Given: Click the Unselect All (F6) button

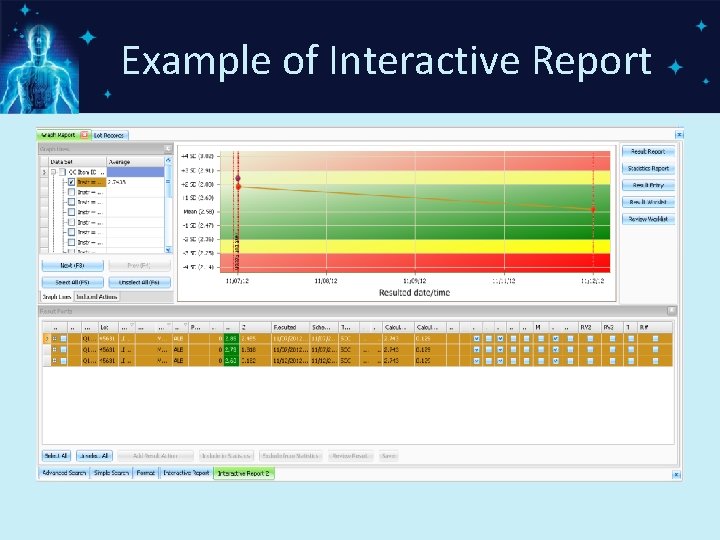Looking at the screenshot, I should 140,282.
